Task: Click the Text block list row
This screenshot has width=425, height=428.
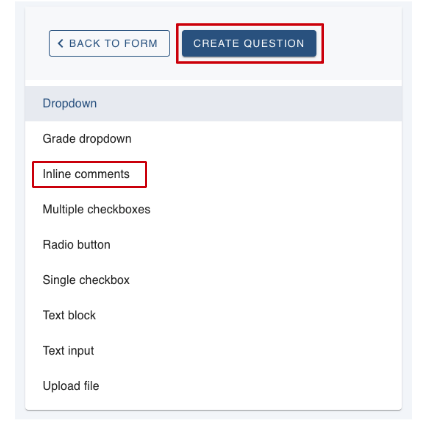Action: [x=213, y=315]
